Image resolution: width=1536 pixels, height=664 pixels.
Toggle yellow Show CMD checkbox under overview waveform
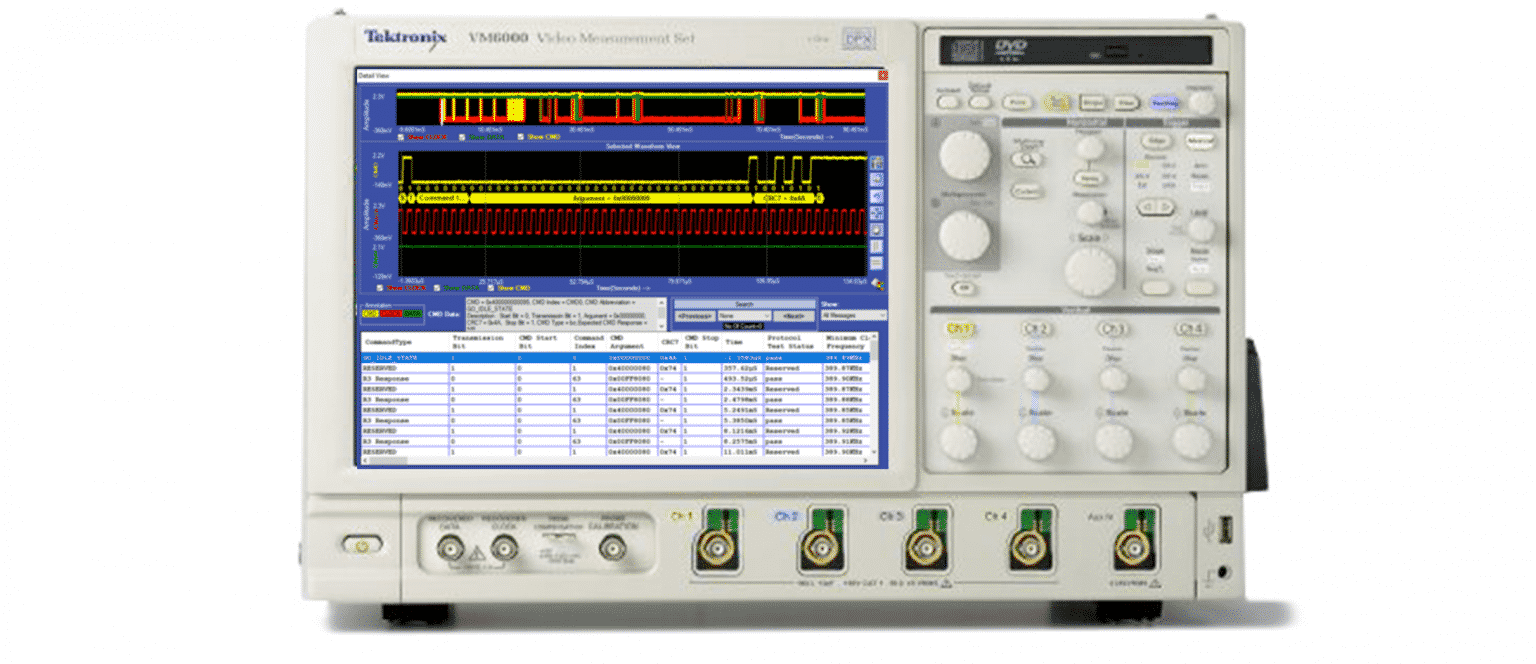(521, 137)
